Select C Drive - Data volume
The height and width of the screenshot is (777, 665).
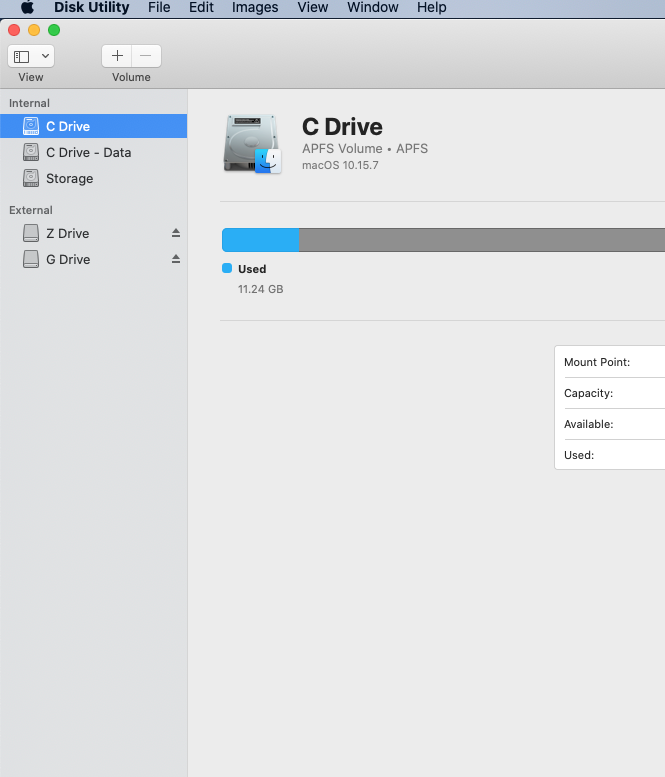click(94, 152)
